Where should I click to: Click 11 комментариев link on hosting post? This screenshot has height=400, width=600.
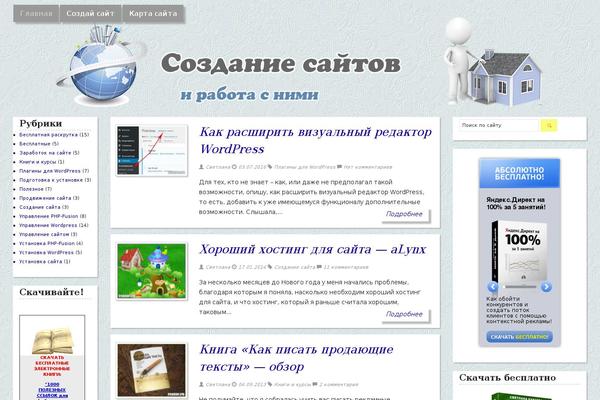[x=346, y=268]
